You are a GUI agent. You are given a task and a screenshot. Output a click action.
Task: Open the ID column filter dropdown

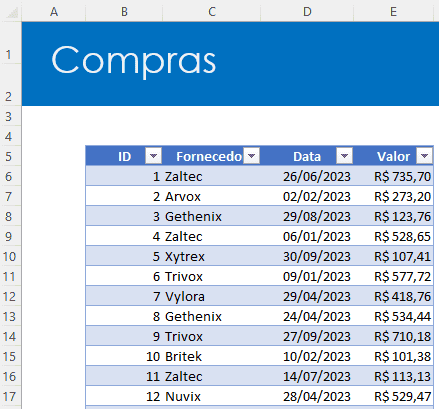click(x=154, y=156)
